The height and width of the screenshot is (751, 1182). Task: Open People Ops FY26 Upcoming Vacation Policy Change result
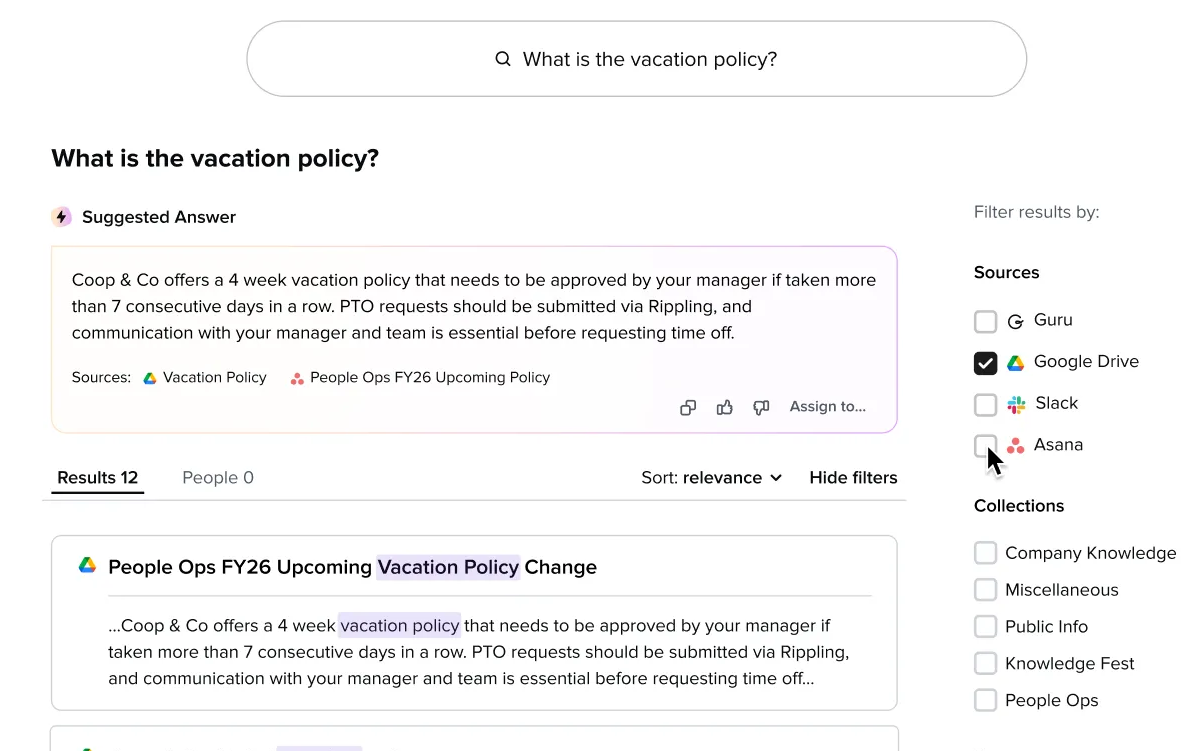352,567
